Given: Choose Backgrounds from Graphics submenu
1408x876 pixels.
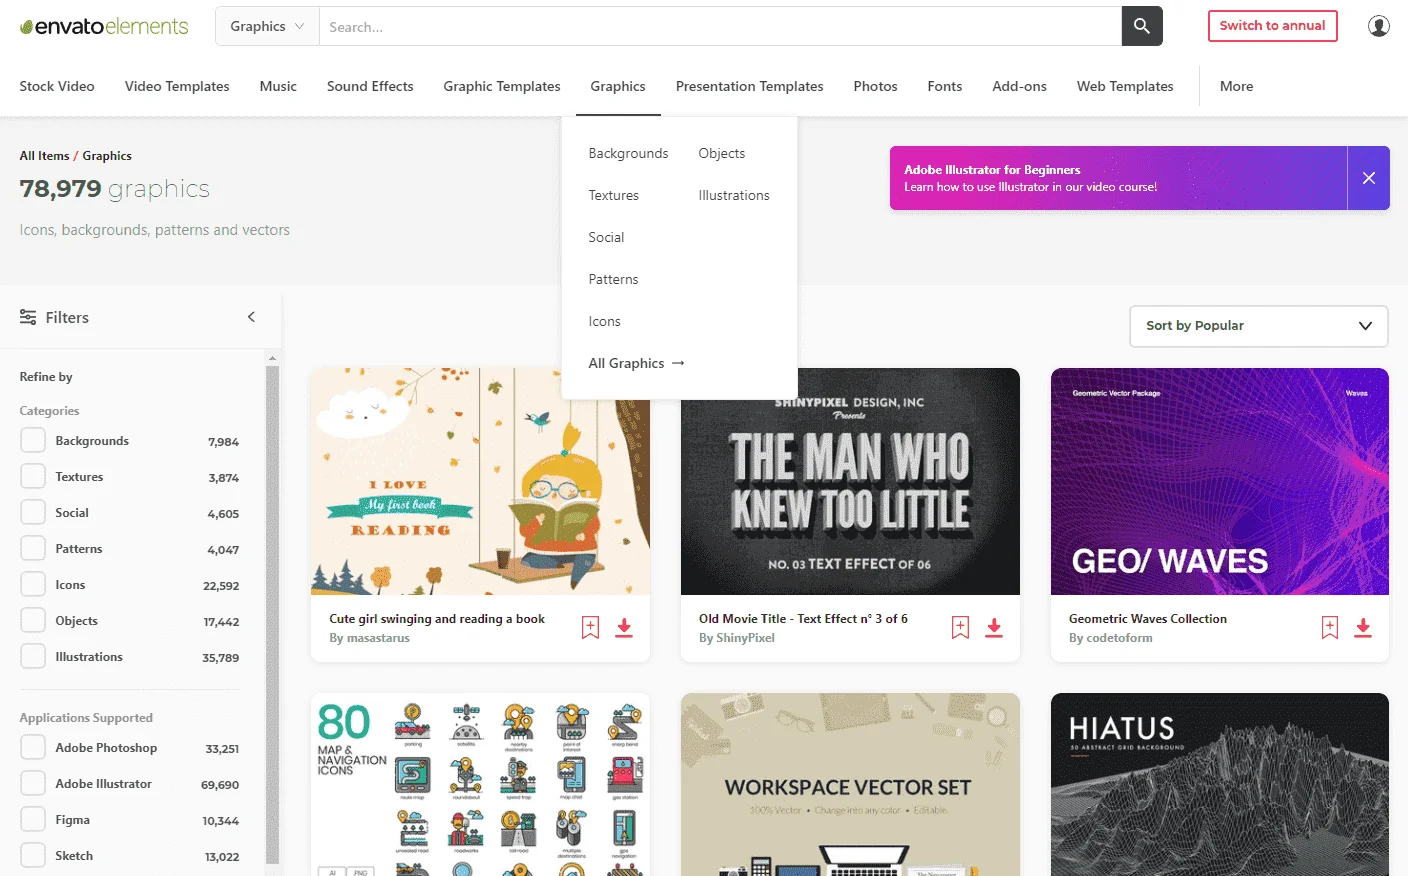Looking at the screenshot, I should click(628, 153).
